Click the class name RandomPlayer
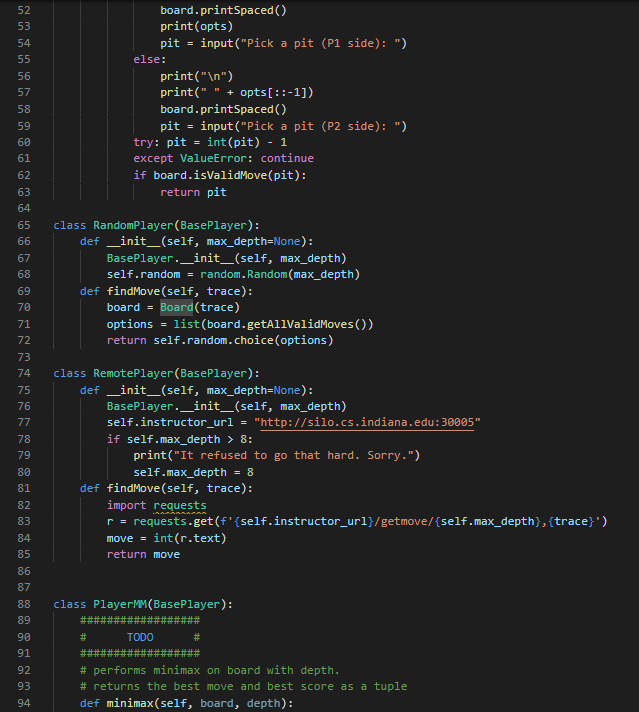 [x=133, y=225]
